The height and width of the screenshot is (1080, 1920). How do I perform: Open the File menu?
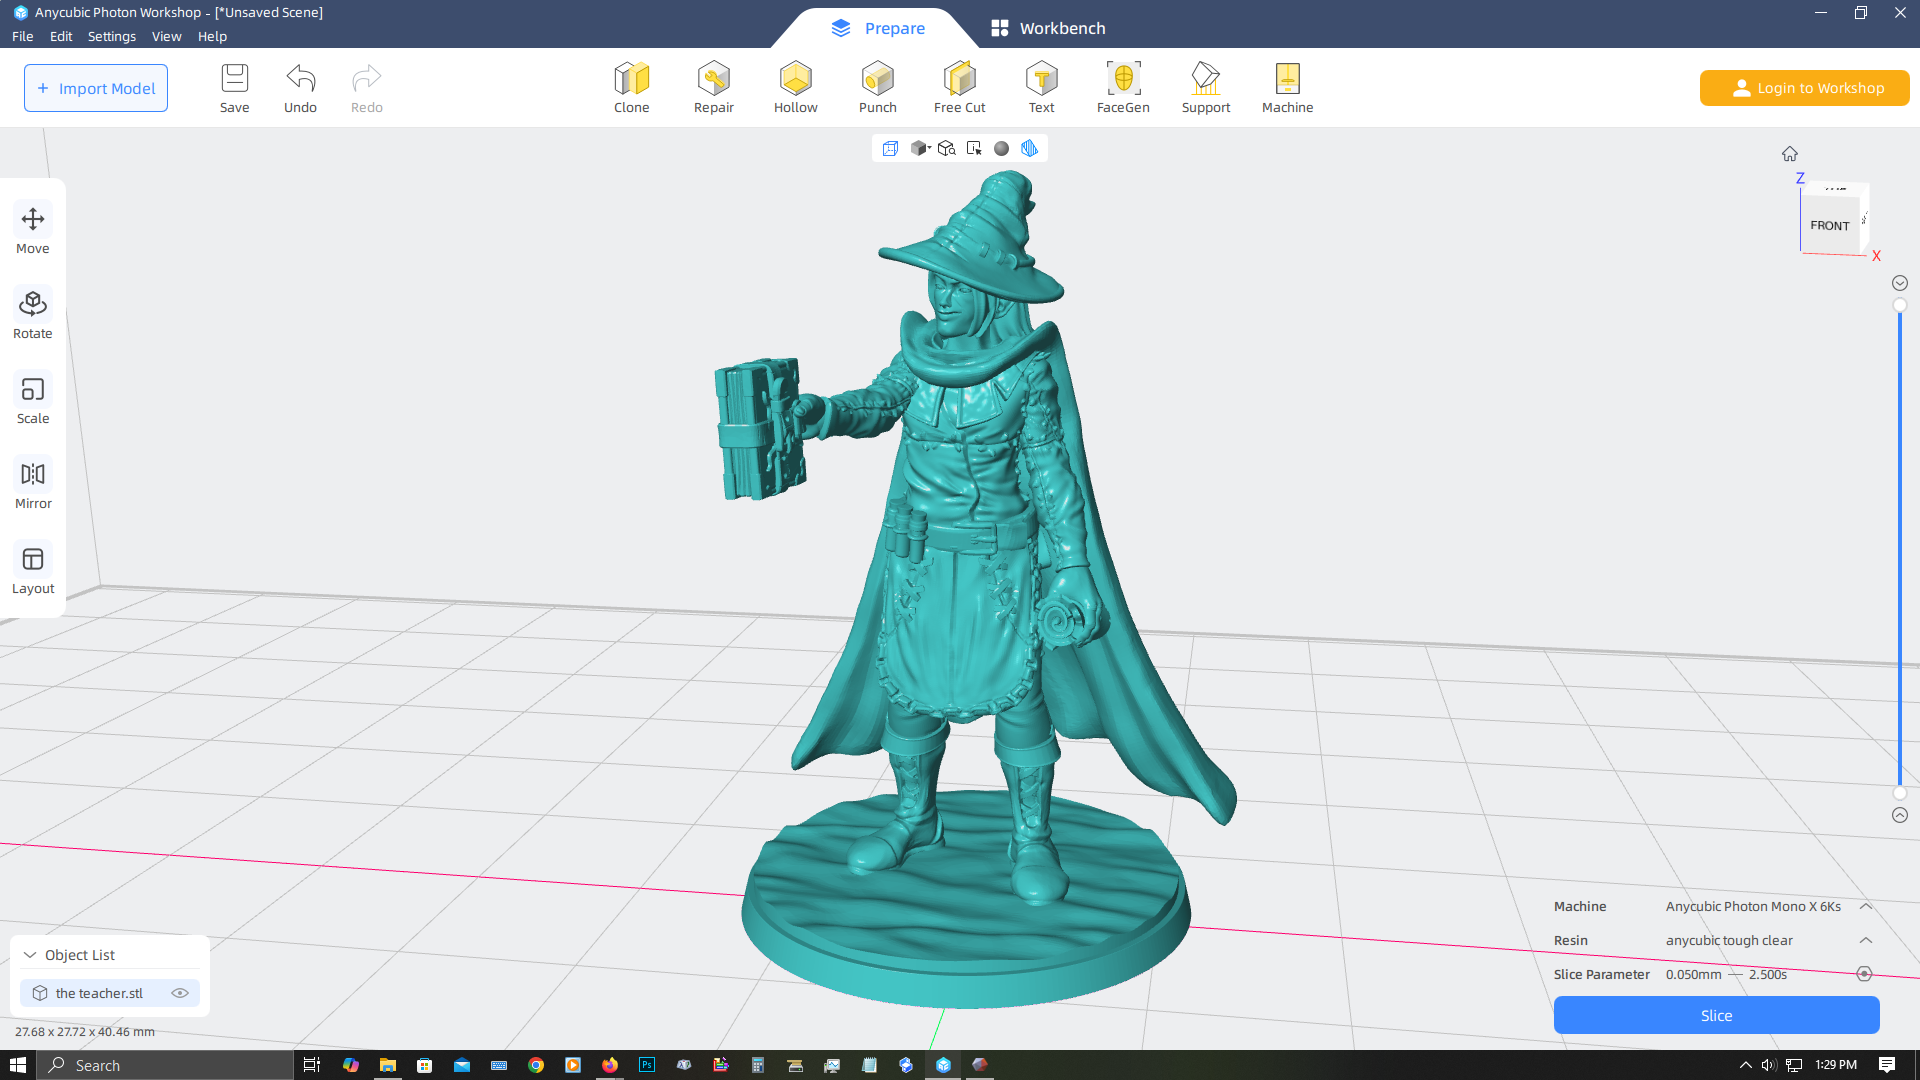22,36
